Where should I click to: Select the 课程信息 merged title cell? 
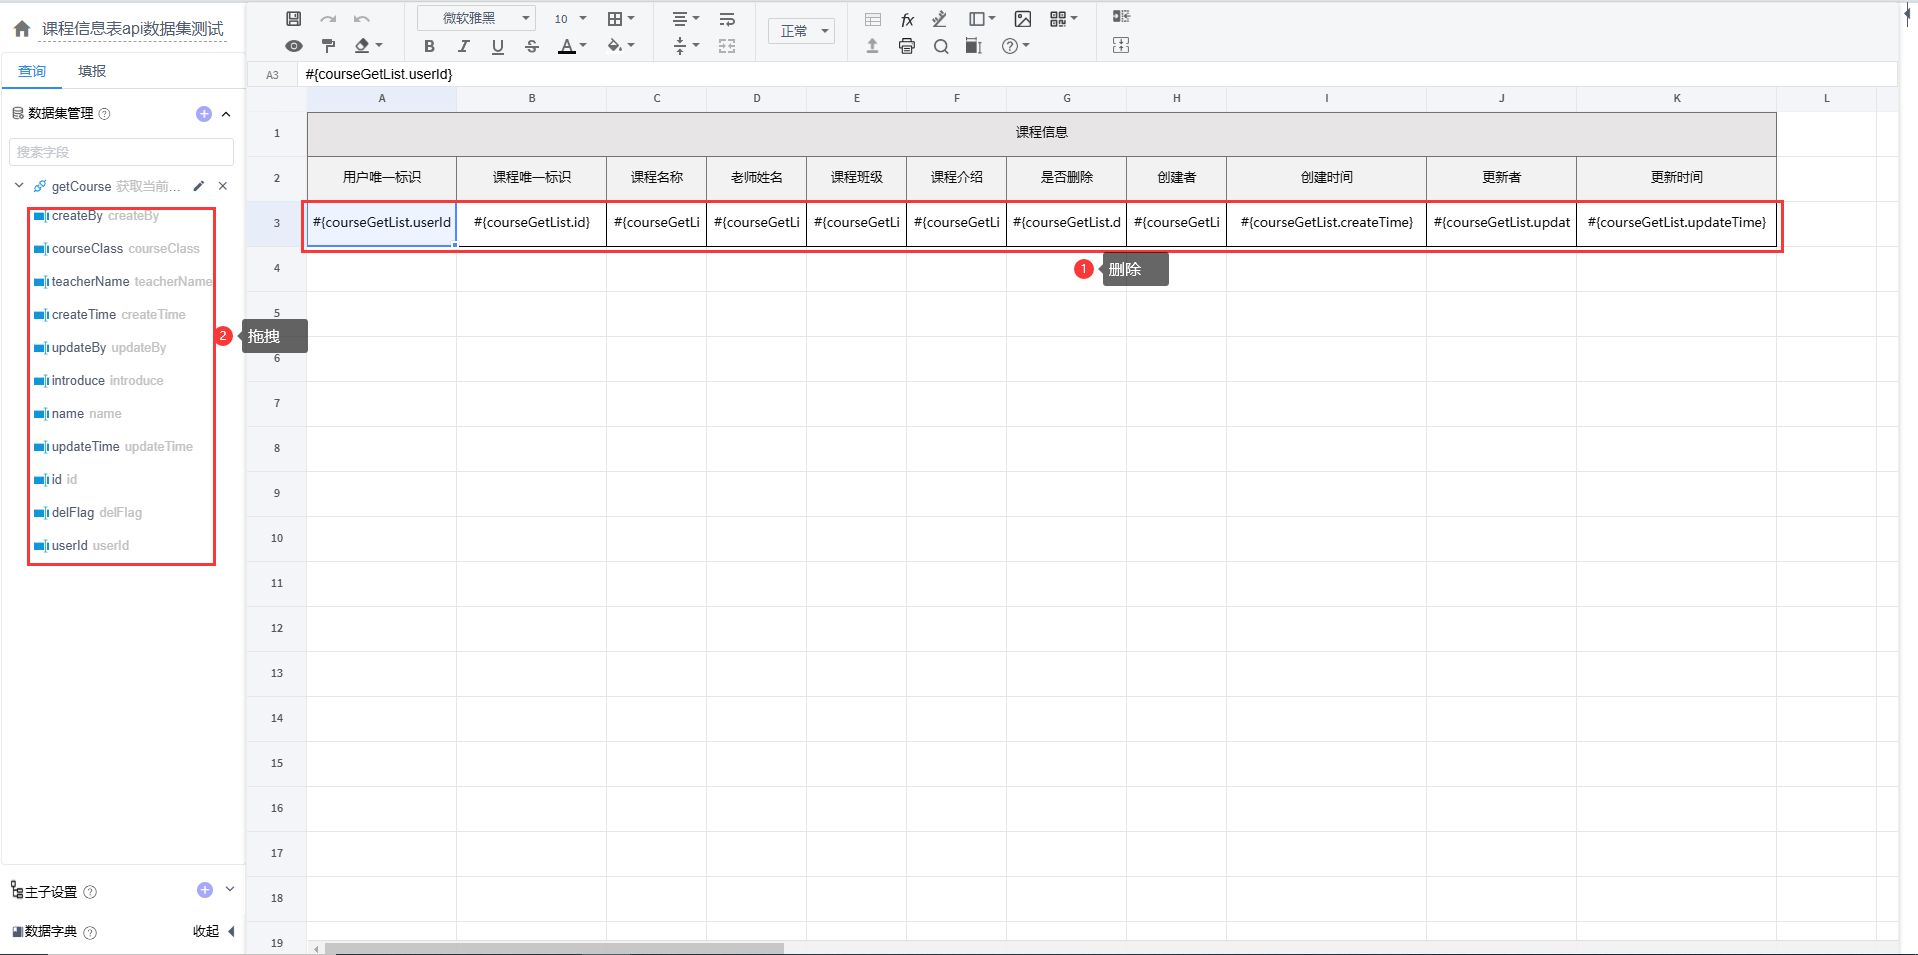(1041, 133)
